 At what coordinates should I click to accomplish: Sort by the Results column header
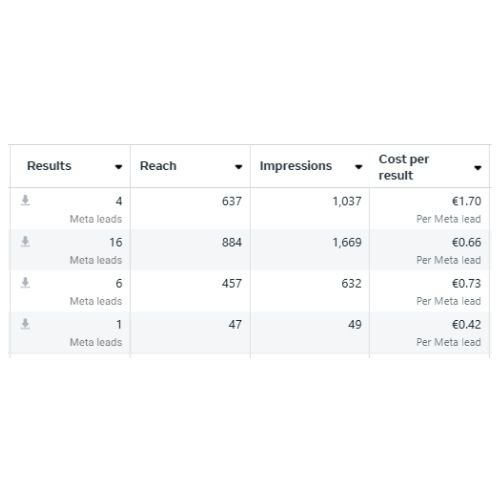49,166
